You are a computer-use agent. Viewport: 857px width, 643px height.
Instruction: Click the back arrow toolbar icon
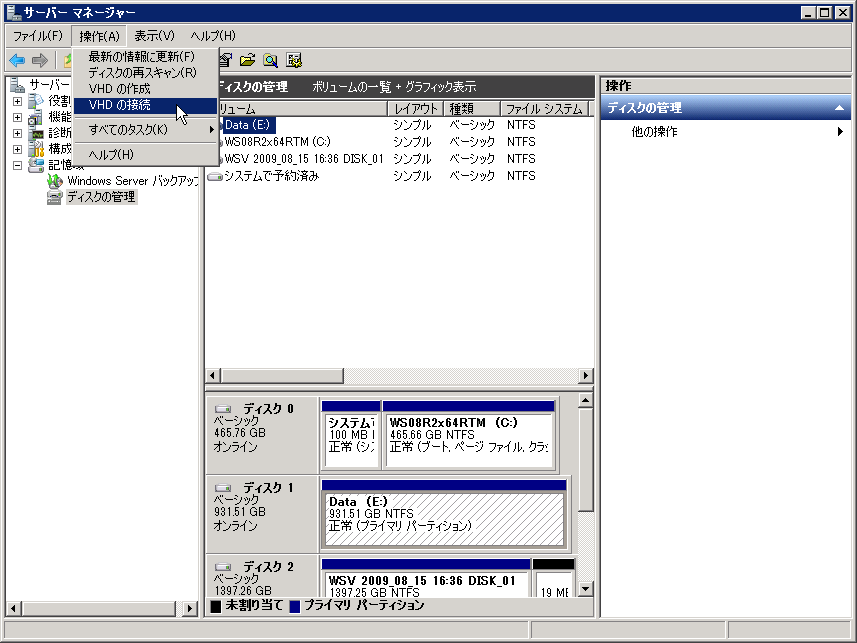[17, 60]
